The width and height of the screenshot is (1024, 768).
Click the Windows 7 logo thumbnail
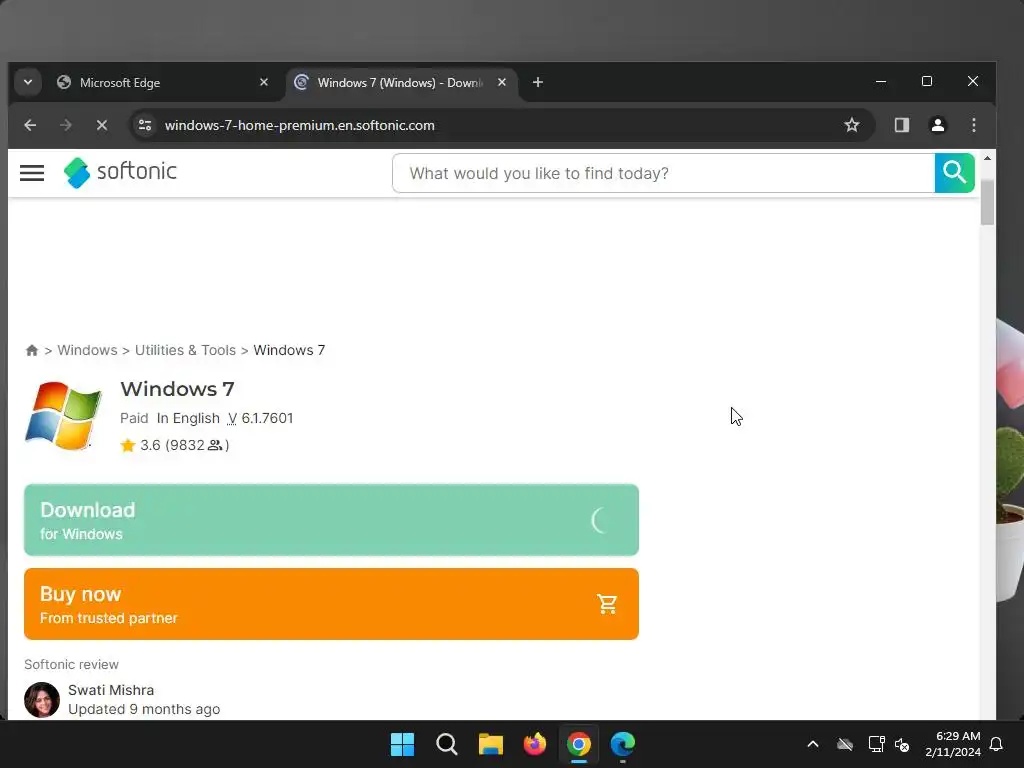click(63, 416)
